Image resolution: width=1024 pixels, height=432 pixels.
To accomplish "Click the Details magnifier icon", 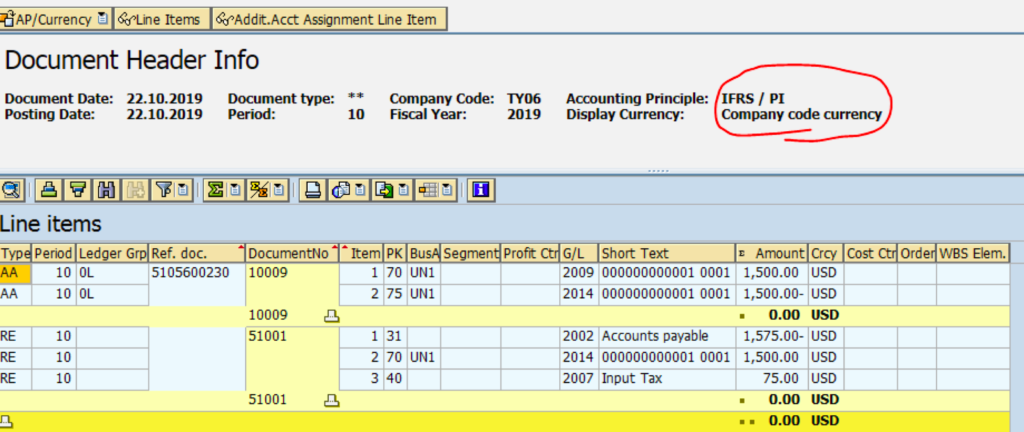I will click(x=13, y=189).
